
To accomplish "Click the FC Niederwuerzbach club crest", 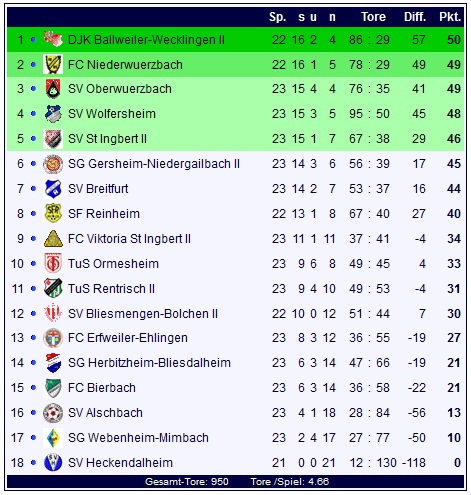I will point(53,64).
